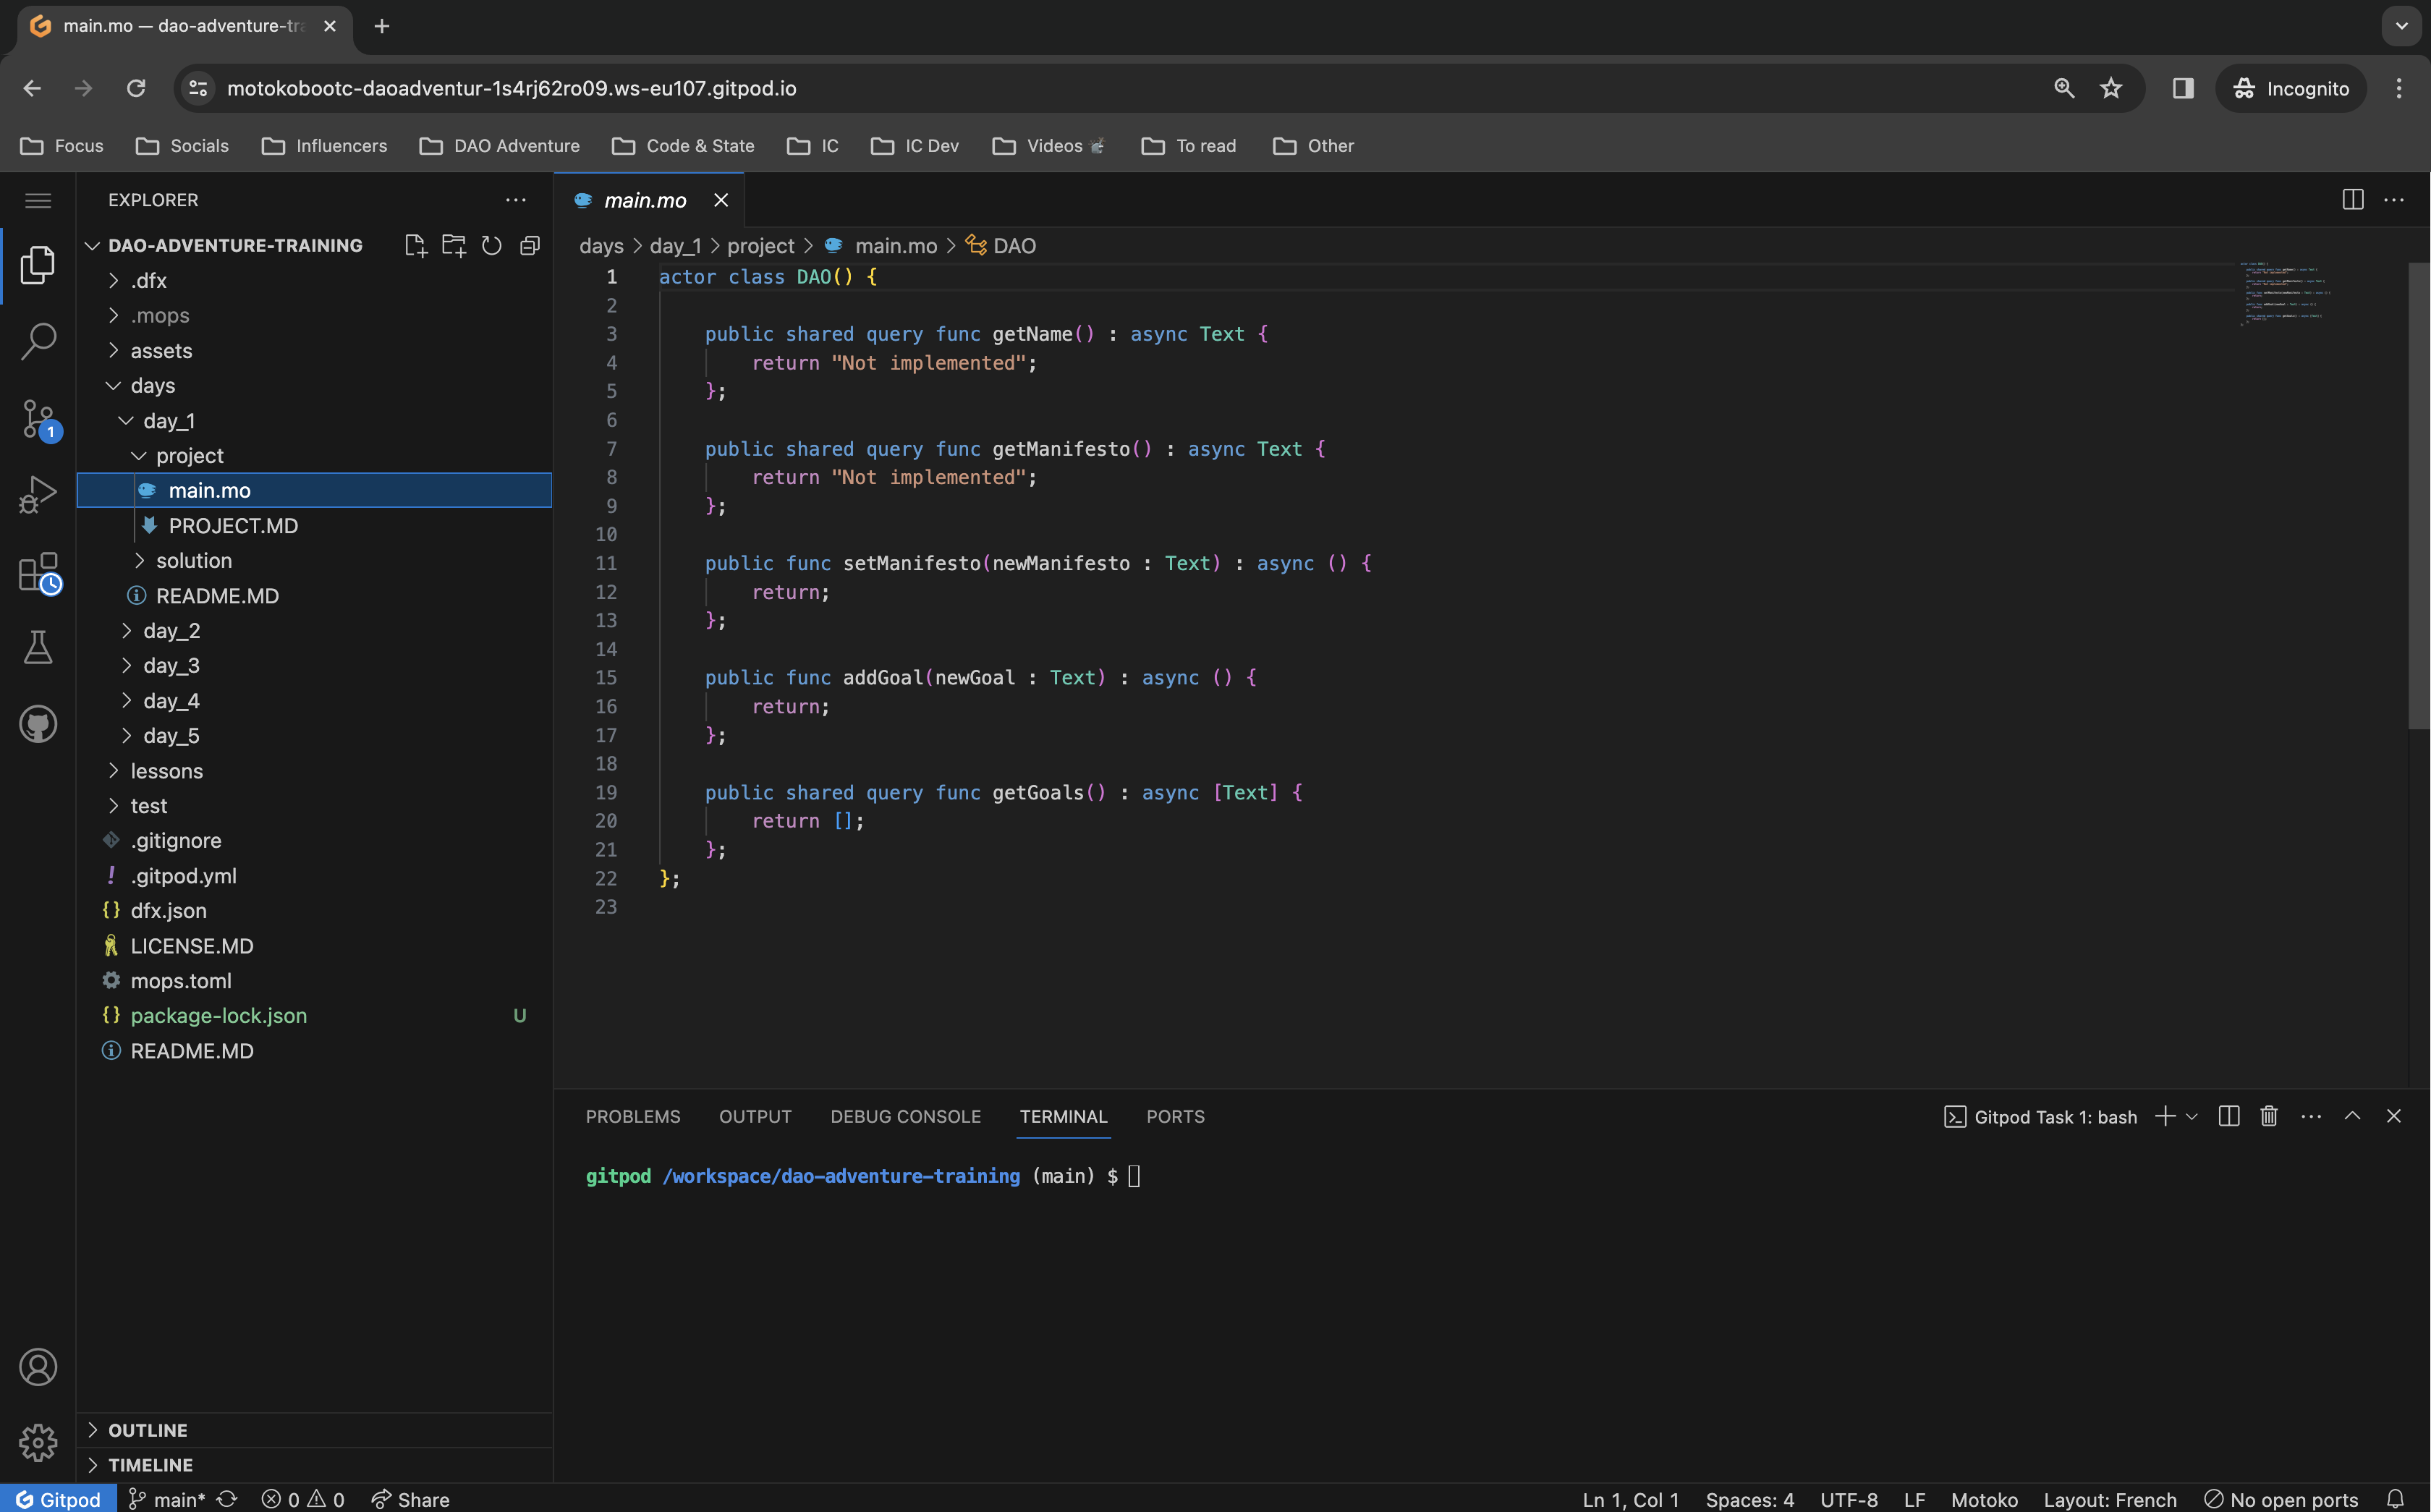The height and width of the screenshot is (1512, 2431).
Task: Select the TERMINAL tab
Action: tap(1063, 1116)
